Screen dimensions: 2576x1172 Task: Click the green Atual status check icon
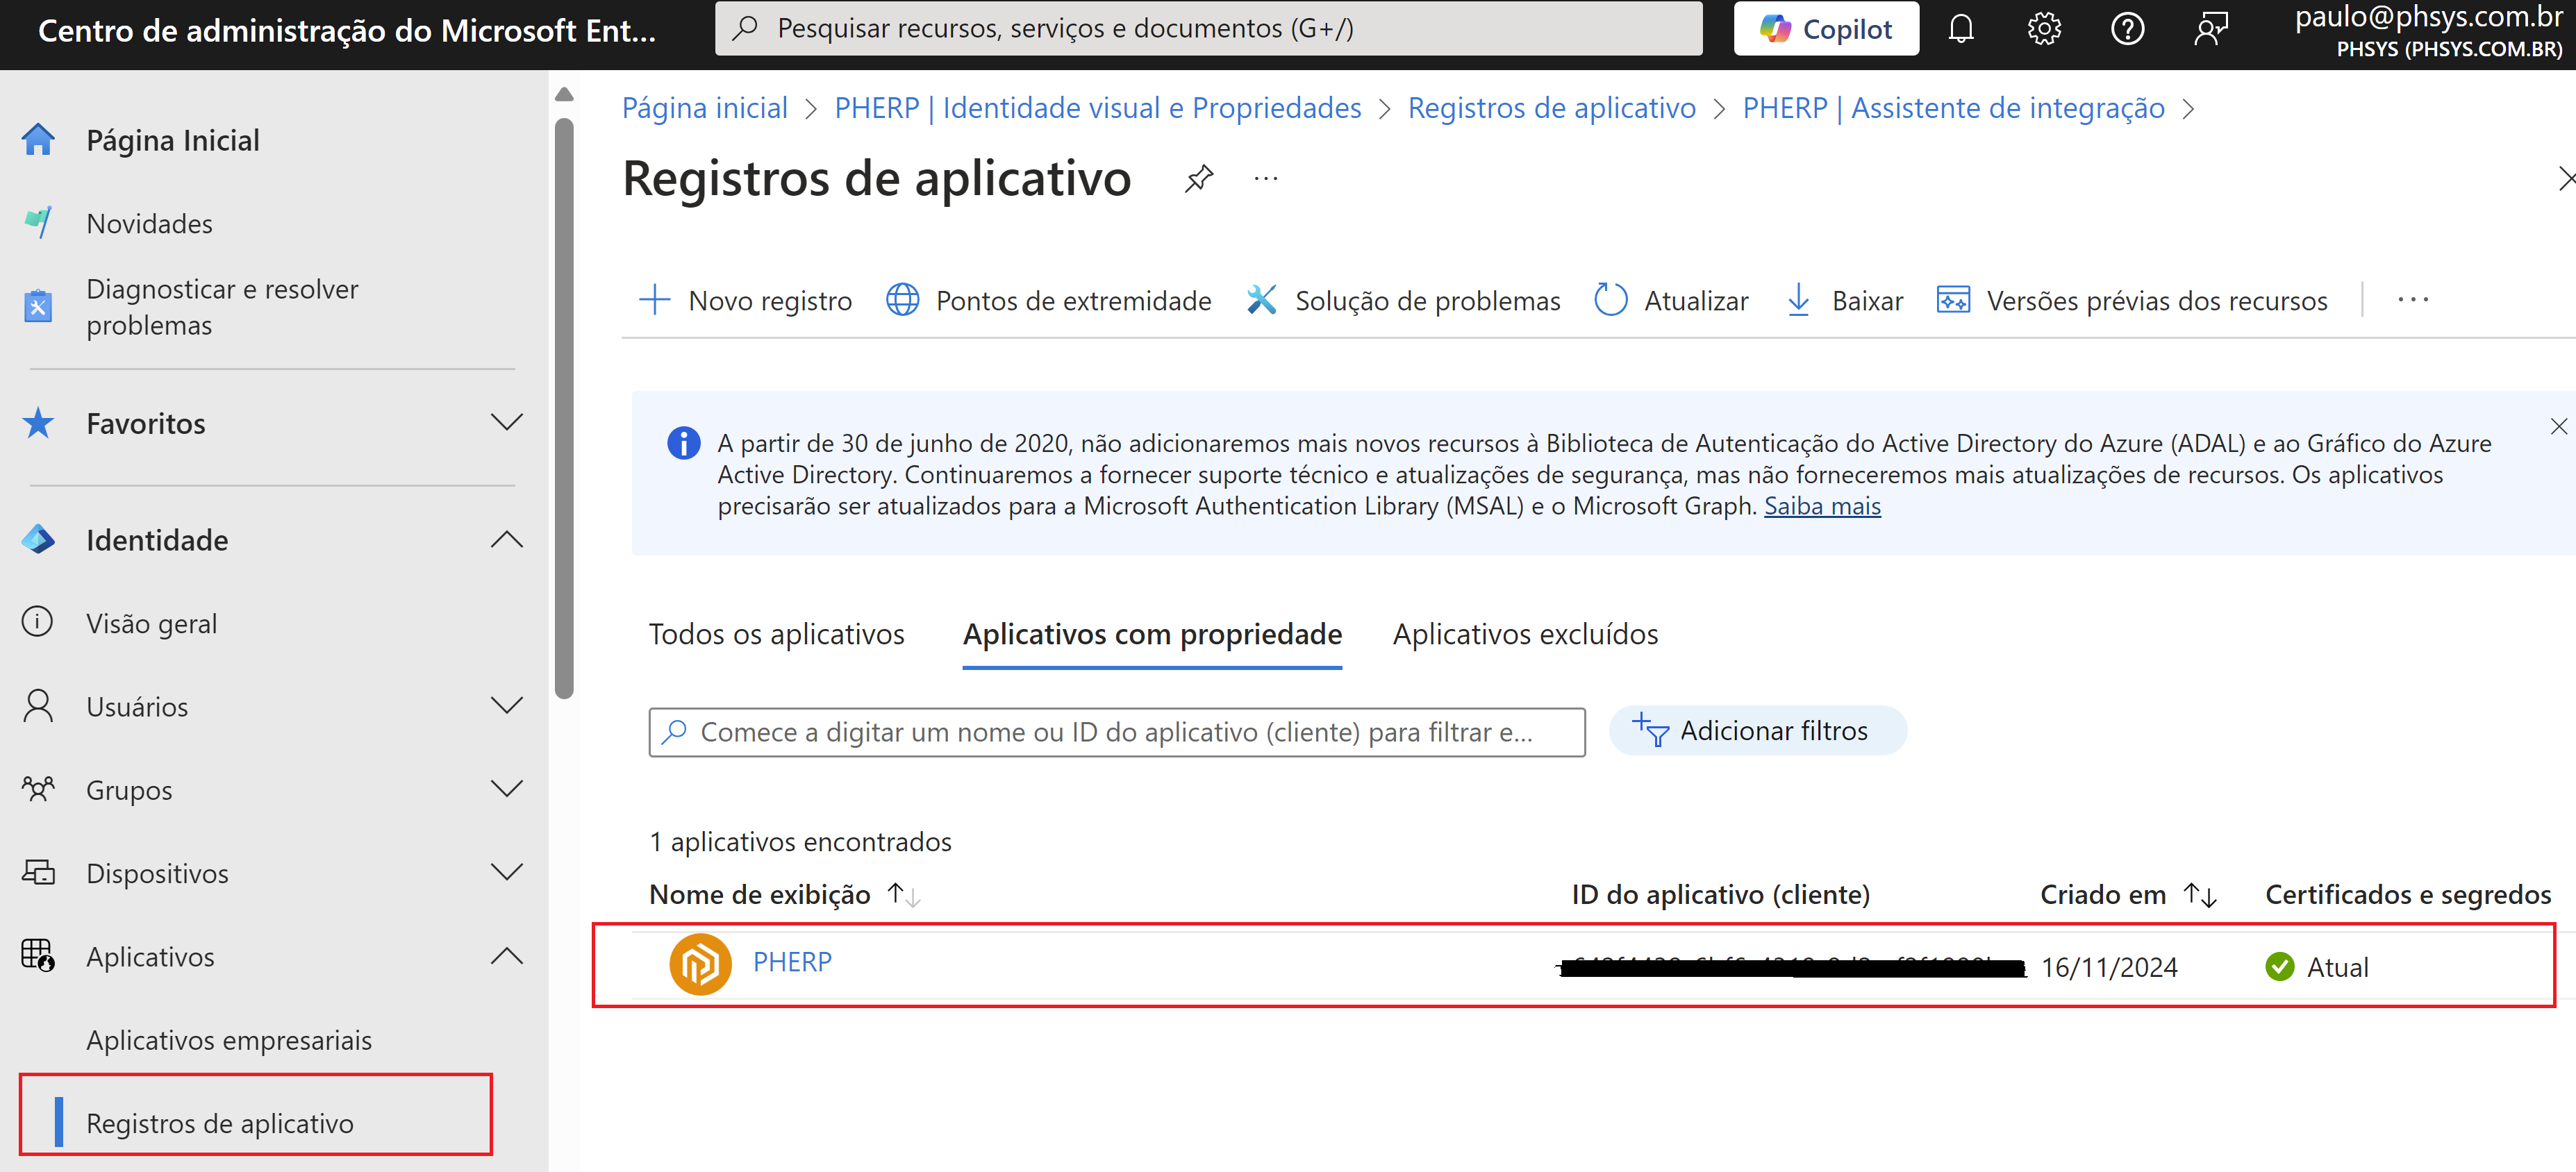[x=2280, y=967]
